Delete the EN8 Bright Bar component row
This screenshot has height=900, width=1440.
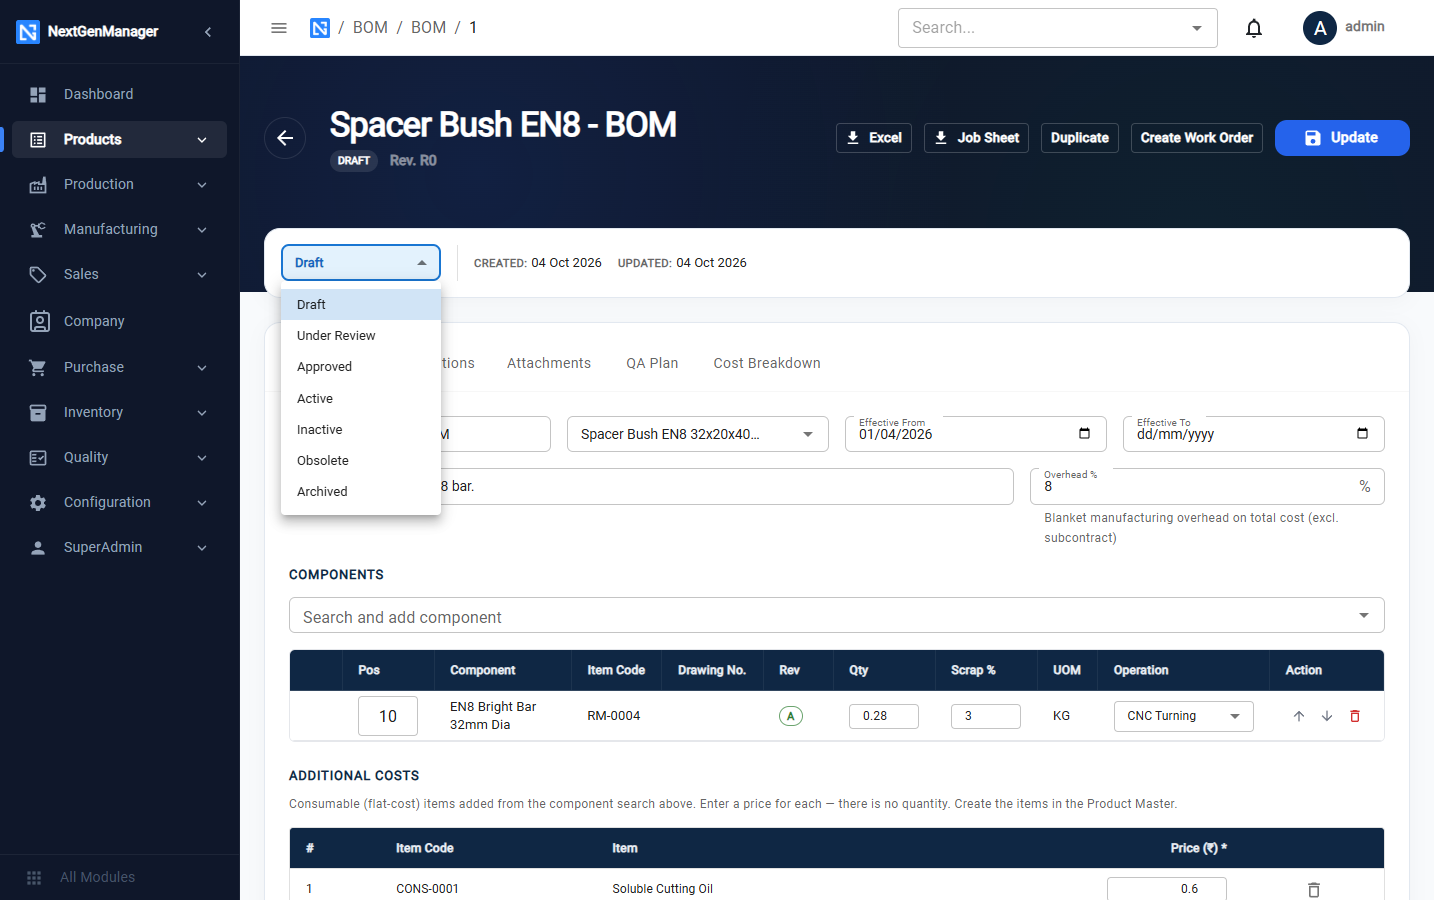click(x=1355, y=716)
